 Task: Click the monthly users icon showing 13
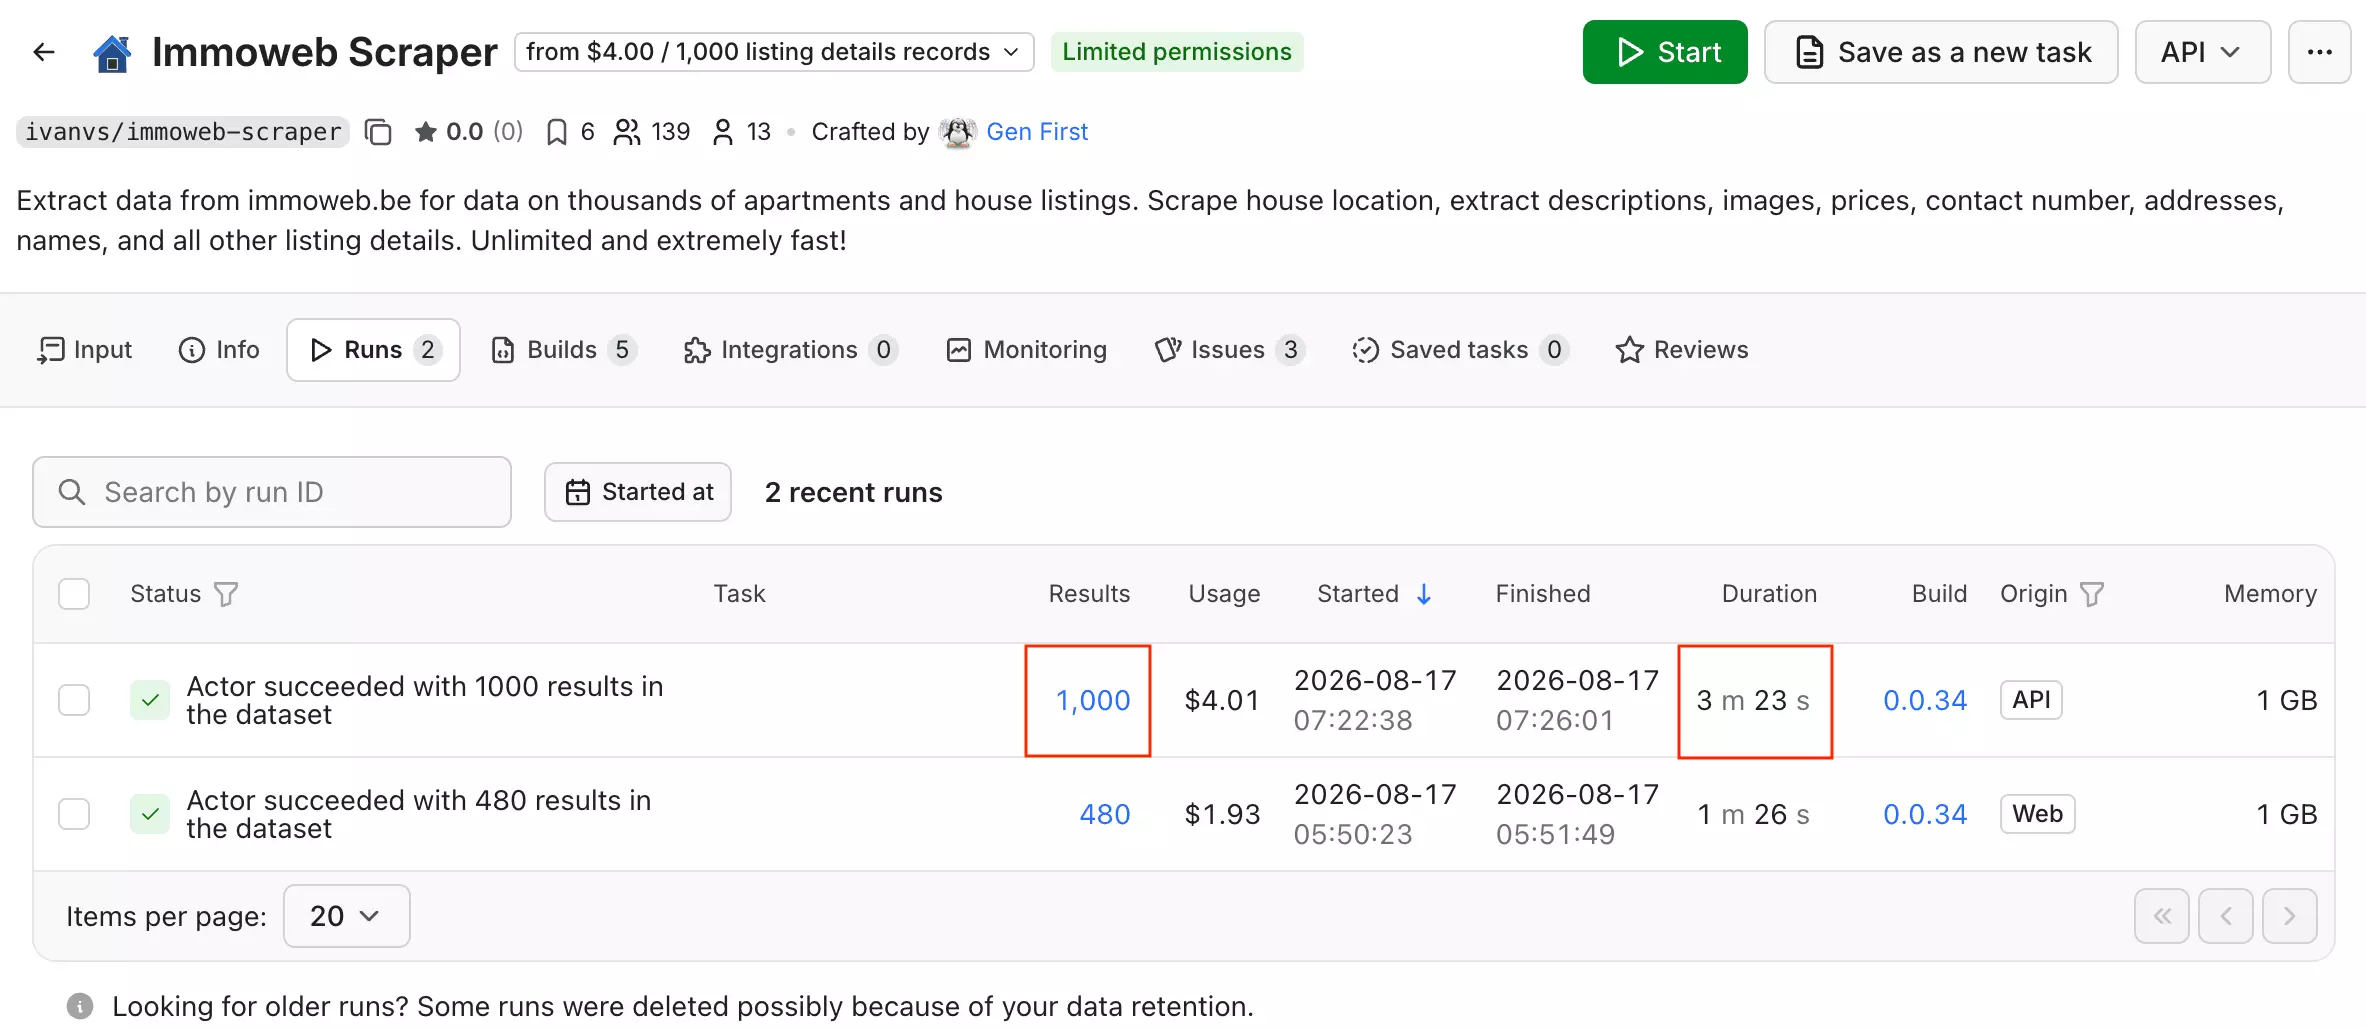point(723,132)
